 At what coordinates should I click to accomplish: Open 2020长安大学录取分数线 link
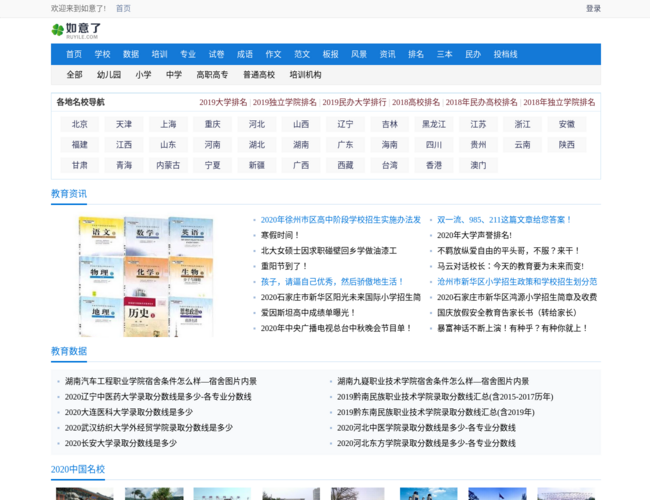click(x=121, y=443)
